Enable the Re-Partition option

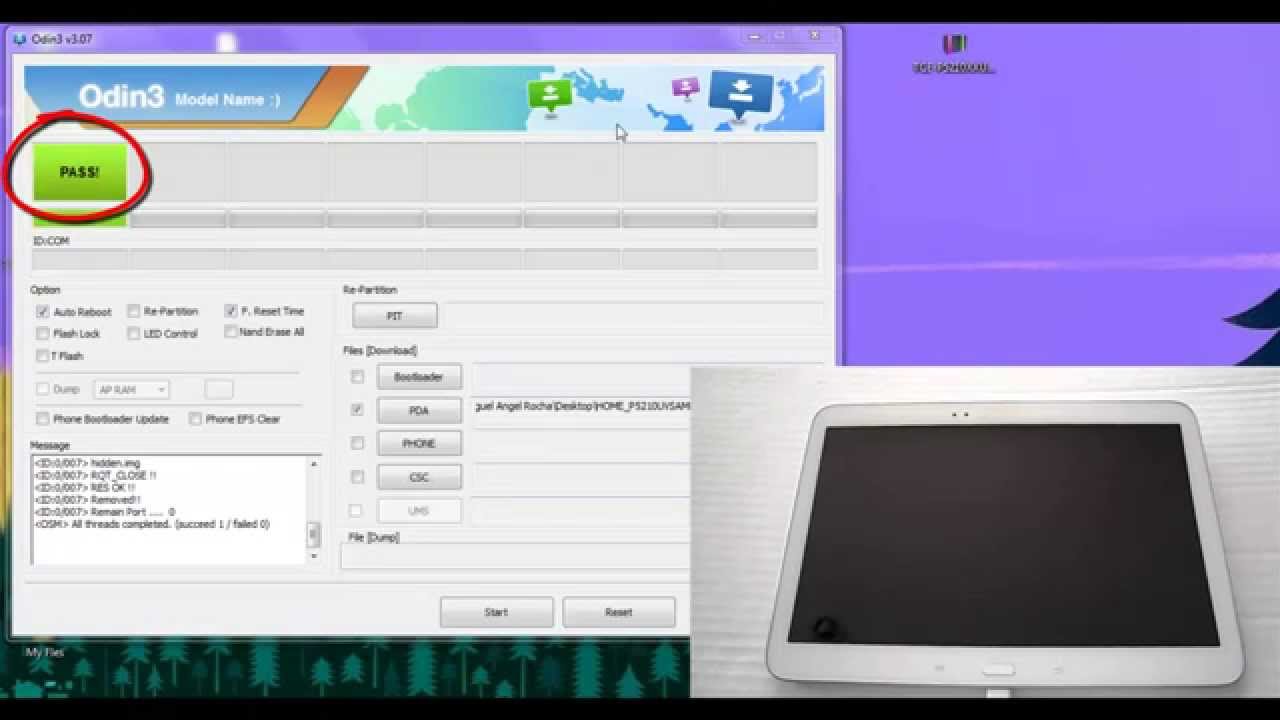point(133,311)
